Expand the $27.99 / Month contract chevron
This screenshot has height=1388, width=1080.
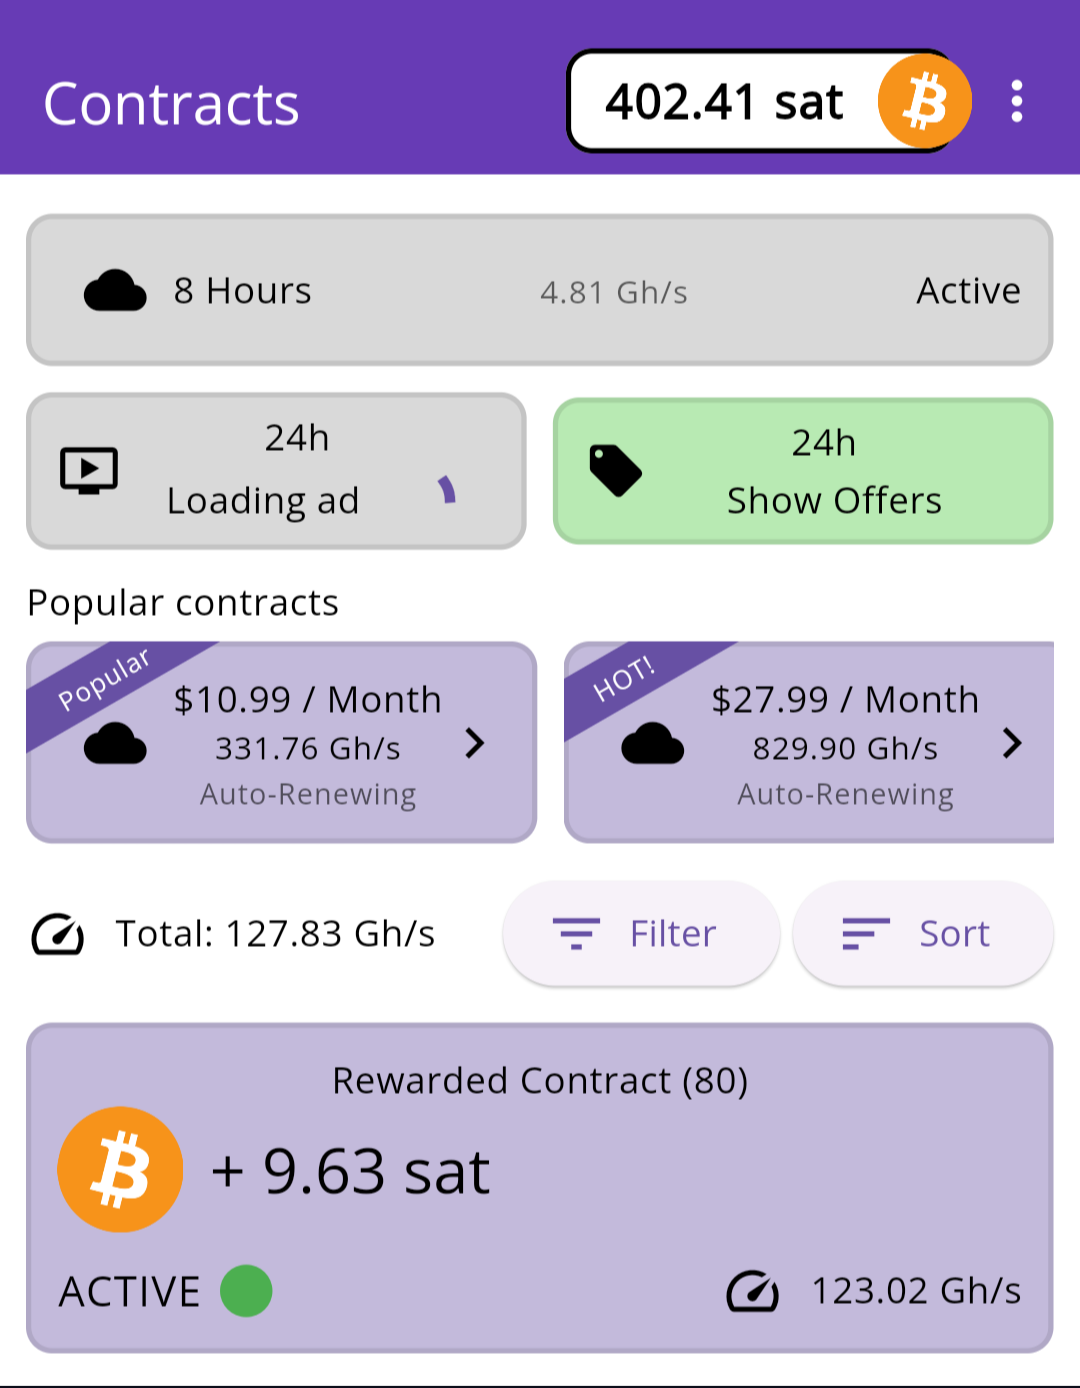tap(1012, 743)
